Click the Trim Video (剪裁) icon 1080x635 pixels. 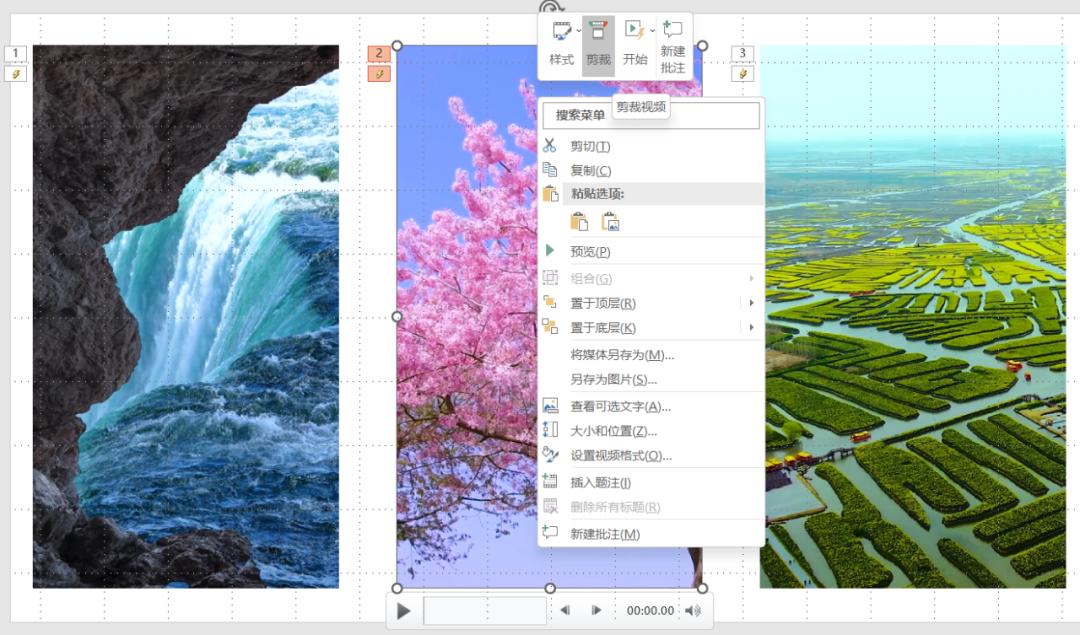(x=598, y=34)
